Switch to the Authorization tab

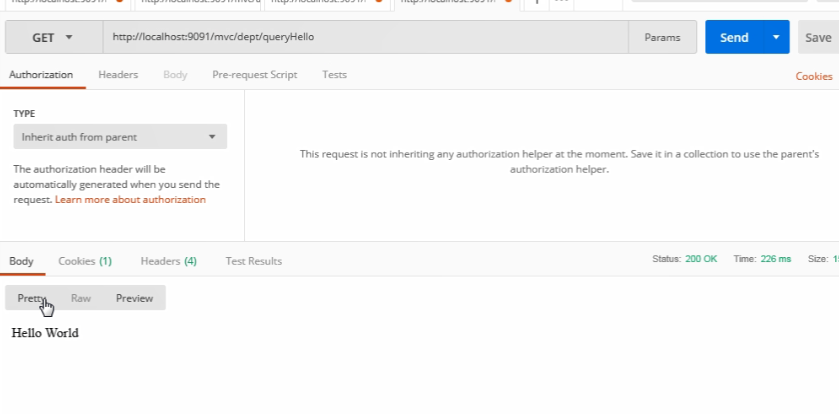click(41, 75)
